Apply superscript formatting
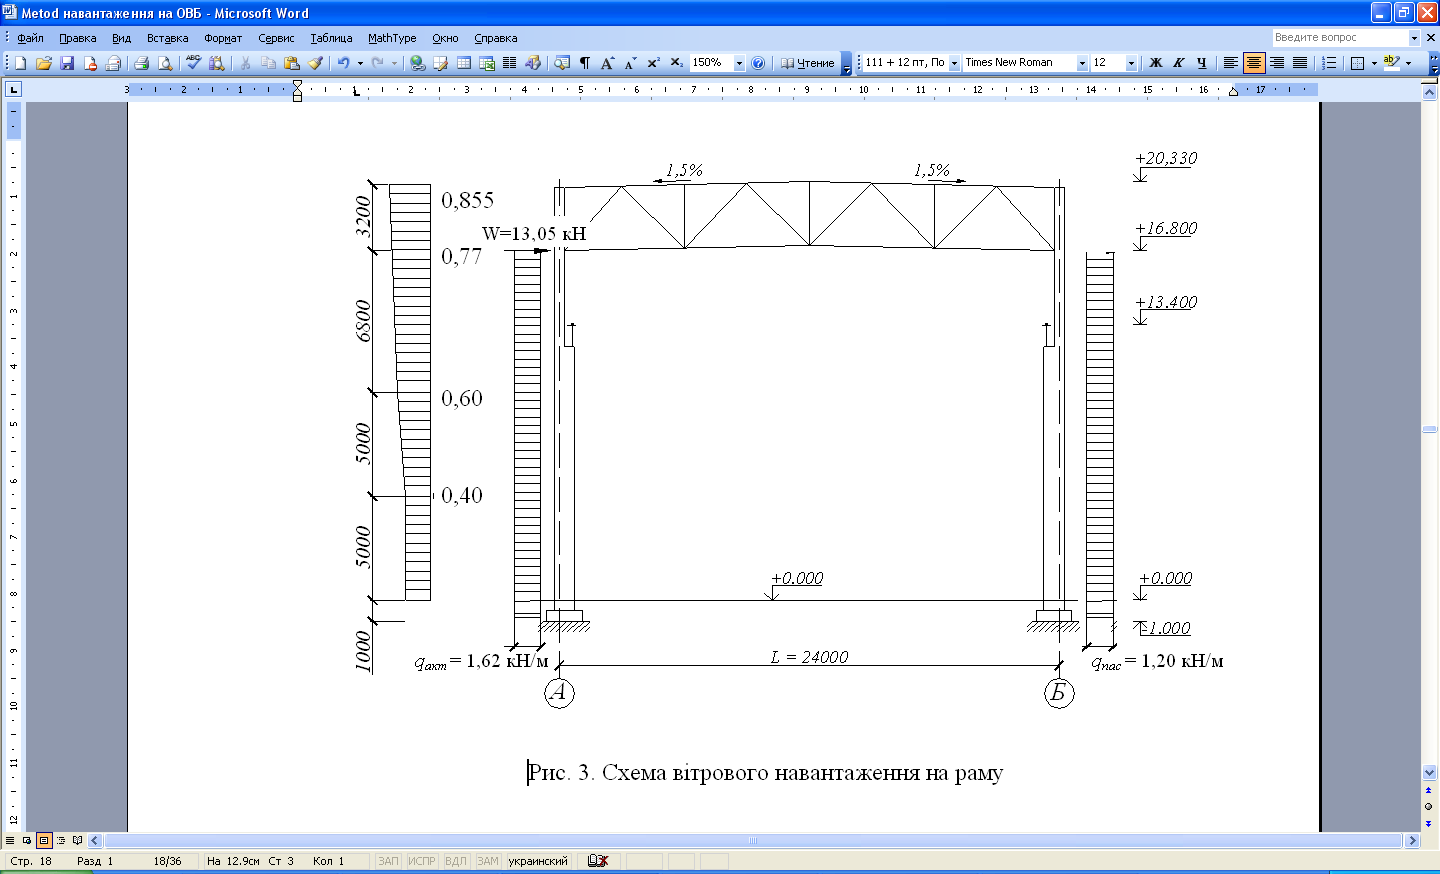Viewport: 1440px width, 874px height. pos(653,63)
